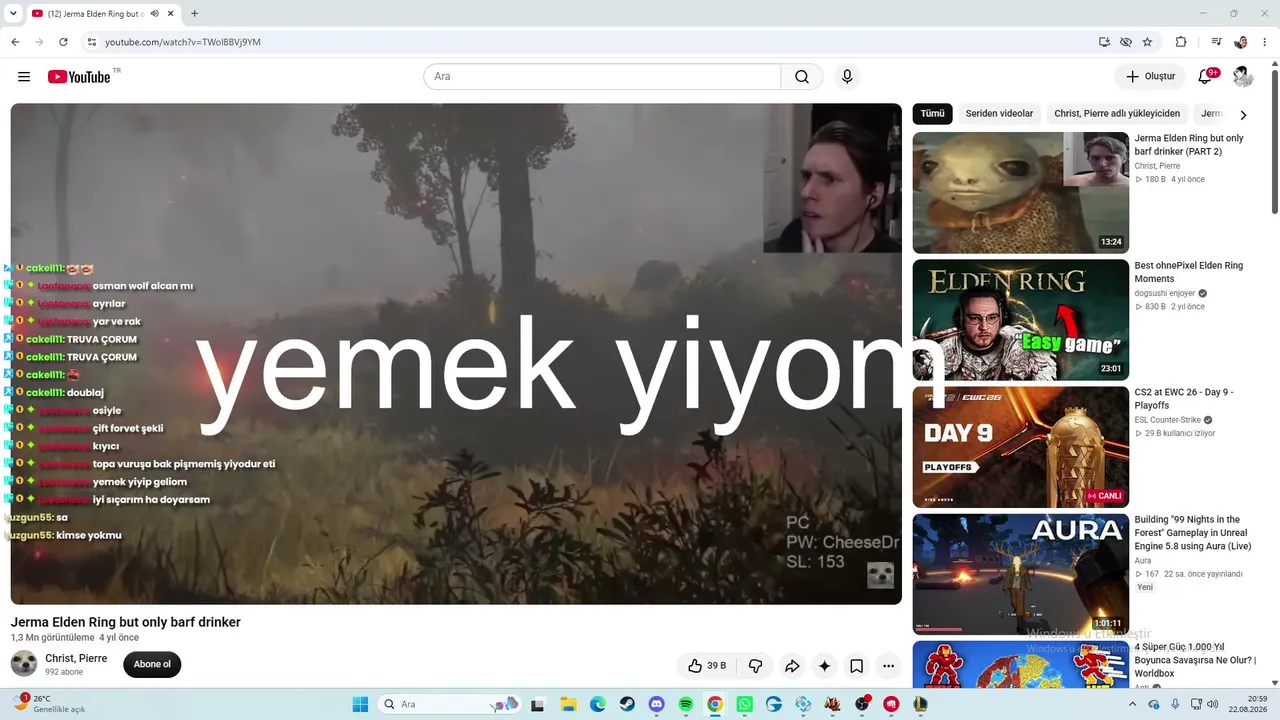The image size is (1280, 720).
Task: Show hidden system tray icons
Action: coord(1133,704)
